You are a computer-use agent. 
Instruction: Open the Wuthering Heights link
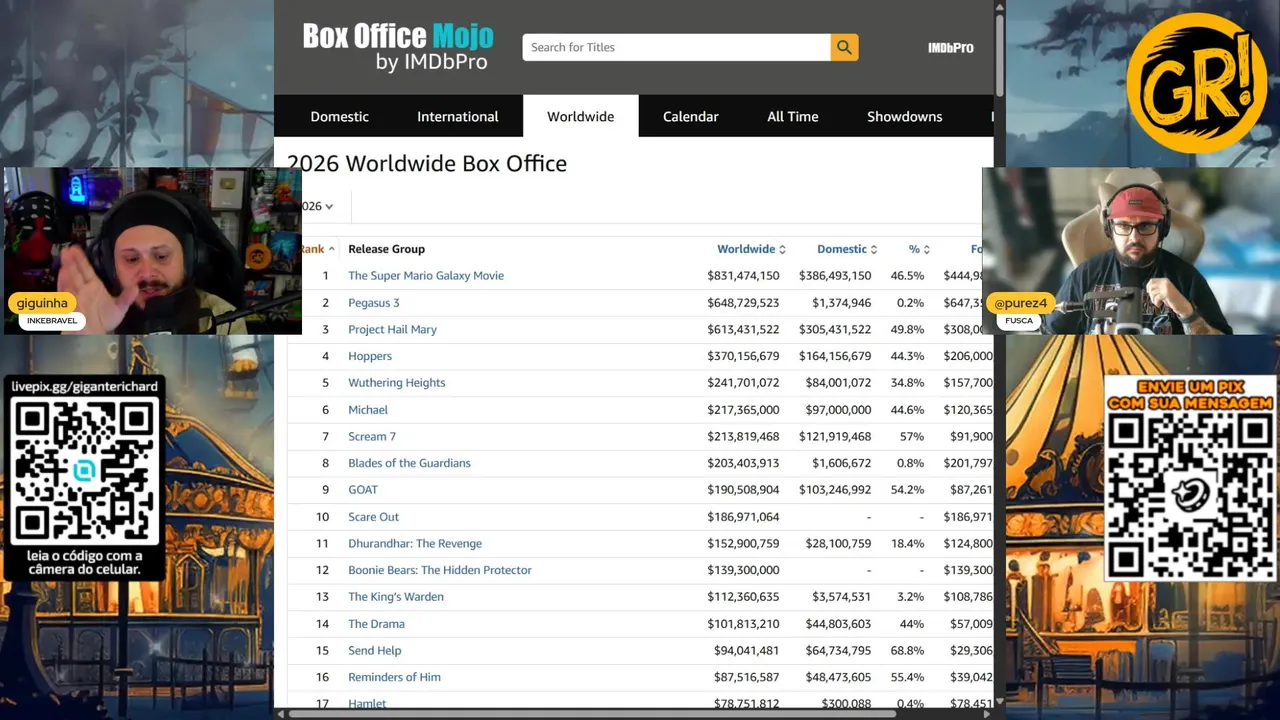point(397,383)
